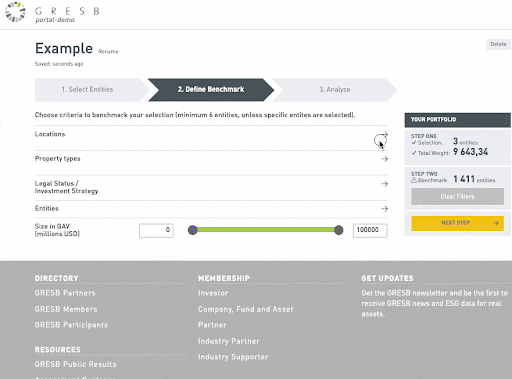The image size is (512, 379).
Task: Open GRESB Members footer link
Action: 66,309
